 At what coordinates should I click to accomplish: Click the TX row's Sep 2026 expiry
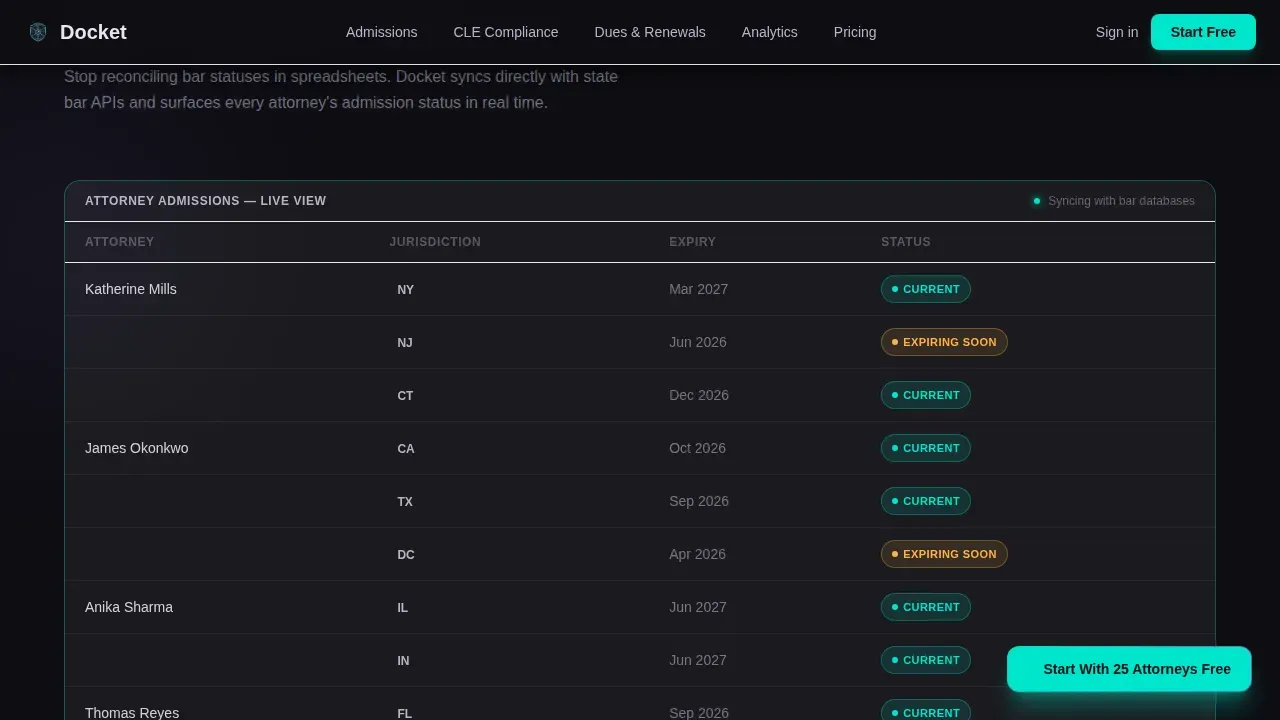point(699,501)
